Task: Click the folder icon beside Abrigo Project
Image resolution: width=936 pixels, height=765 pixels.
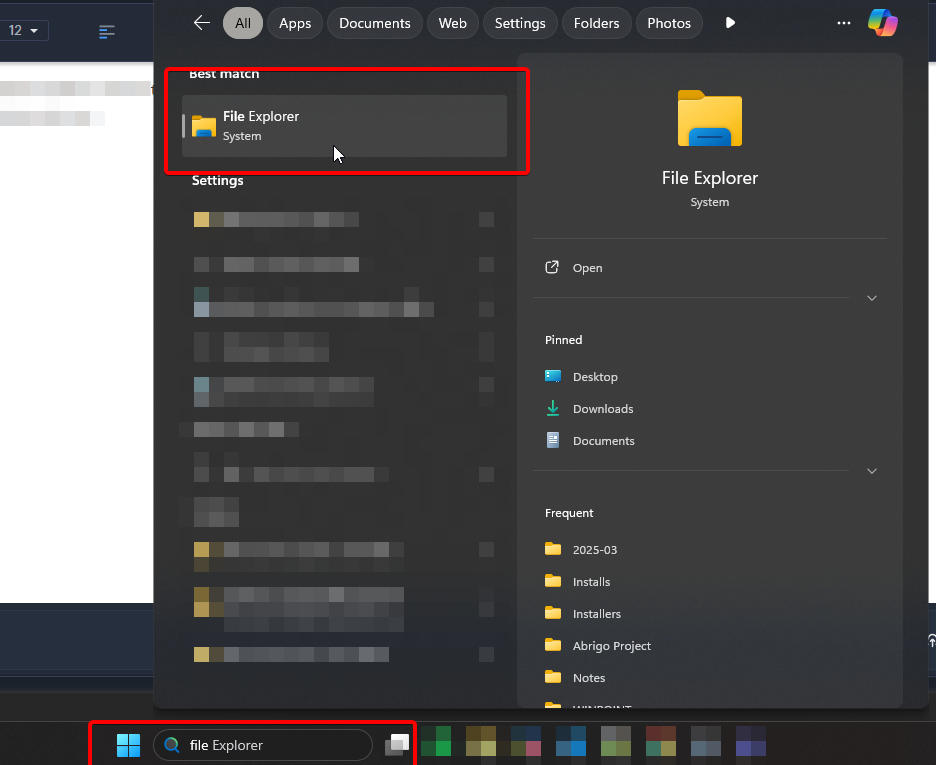Action: 553,645
